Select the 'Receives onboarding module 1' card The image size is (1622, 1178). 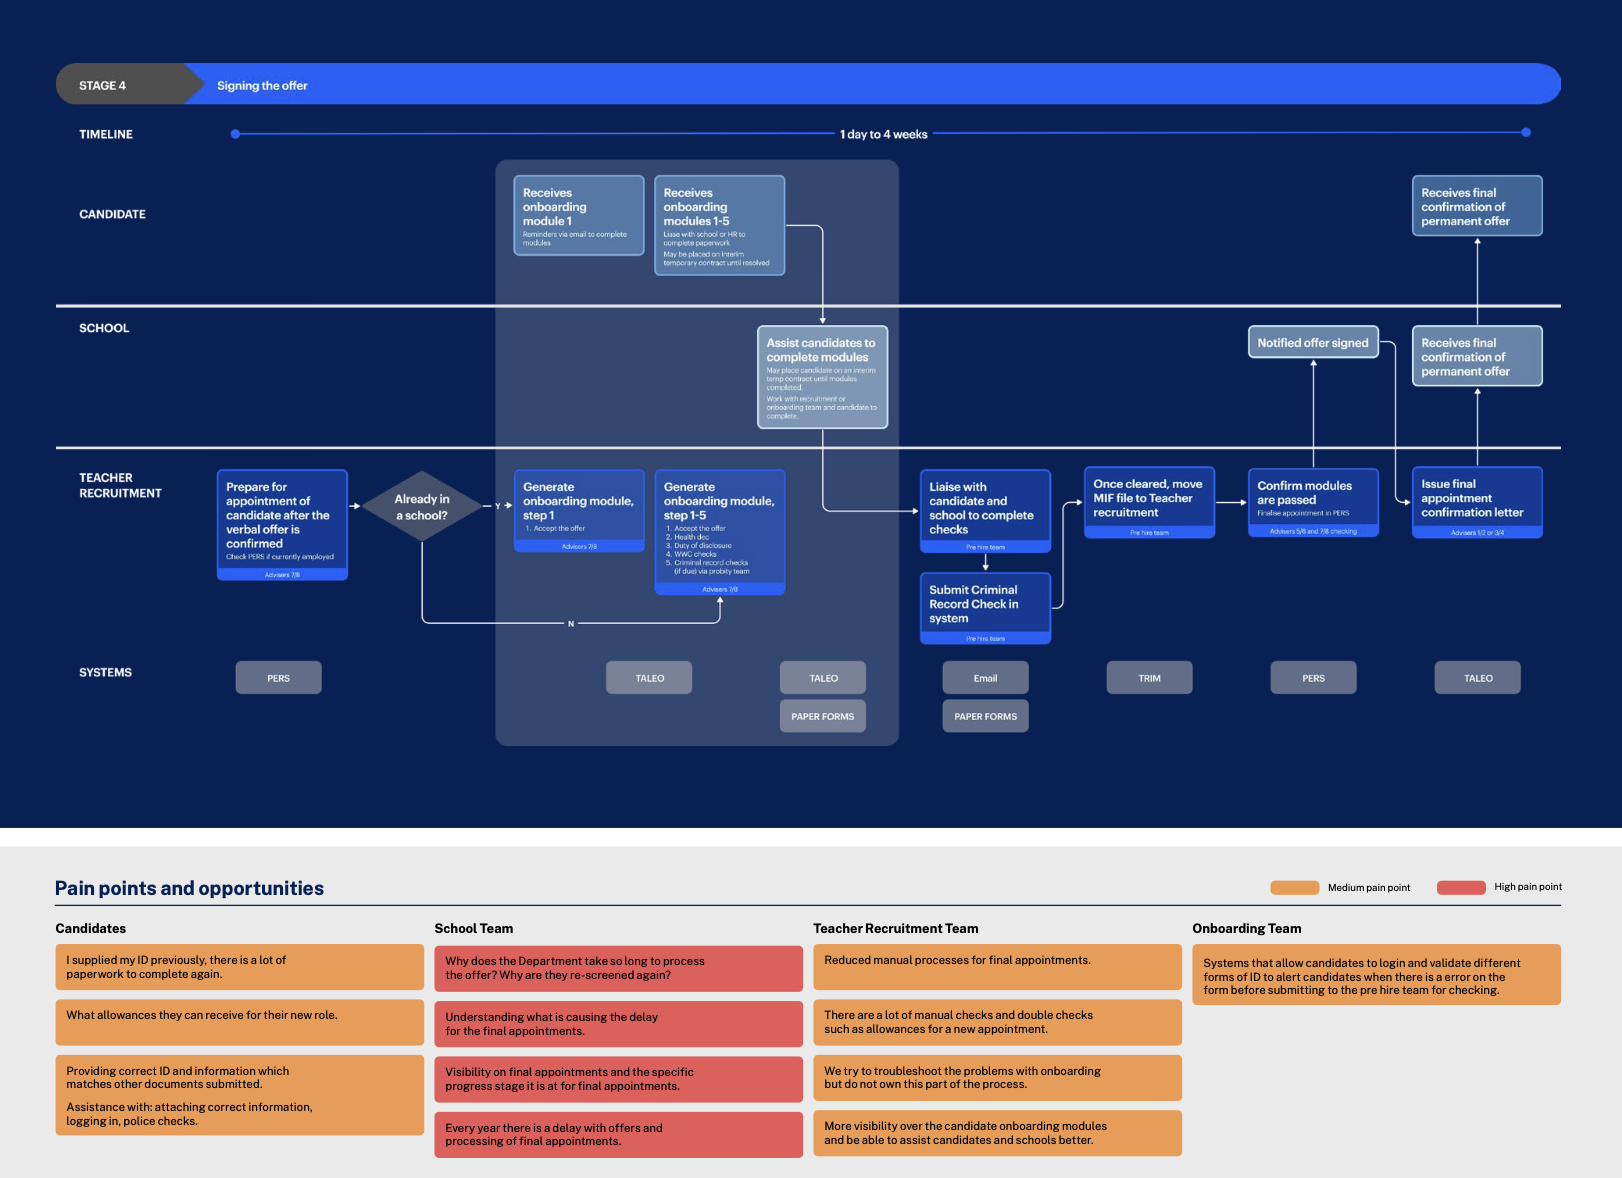[x=579, y=215]
